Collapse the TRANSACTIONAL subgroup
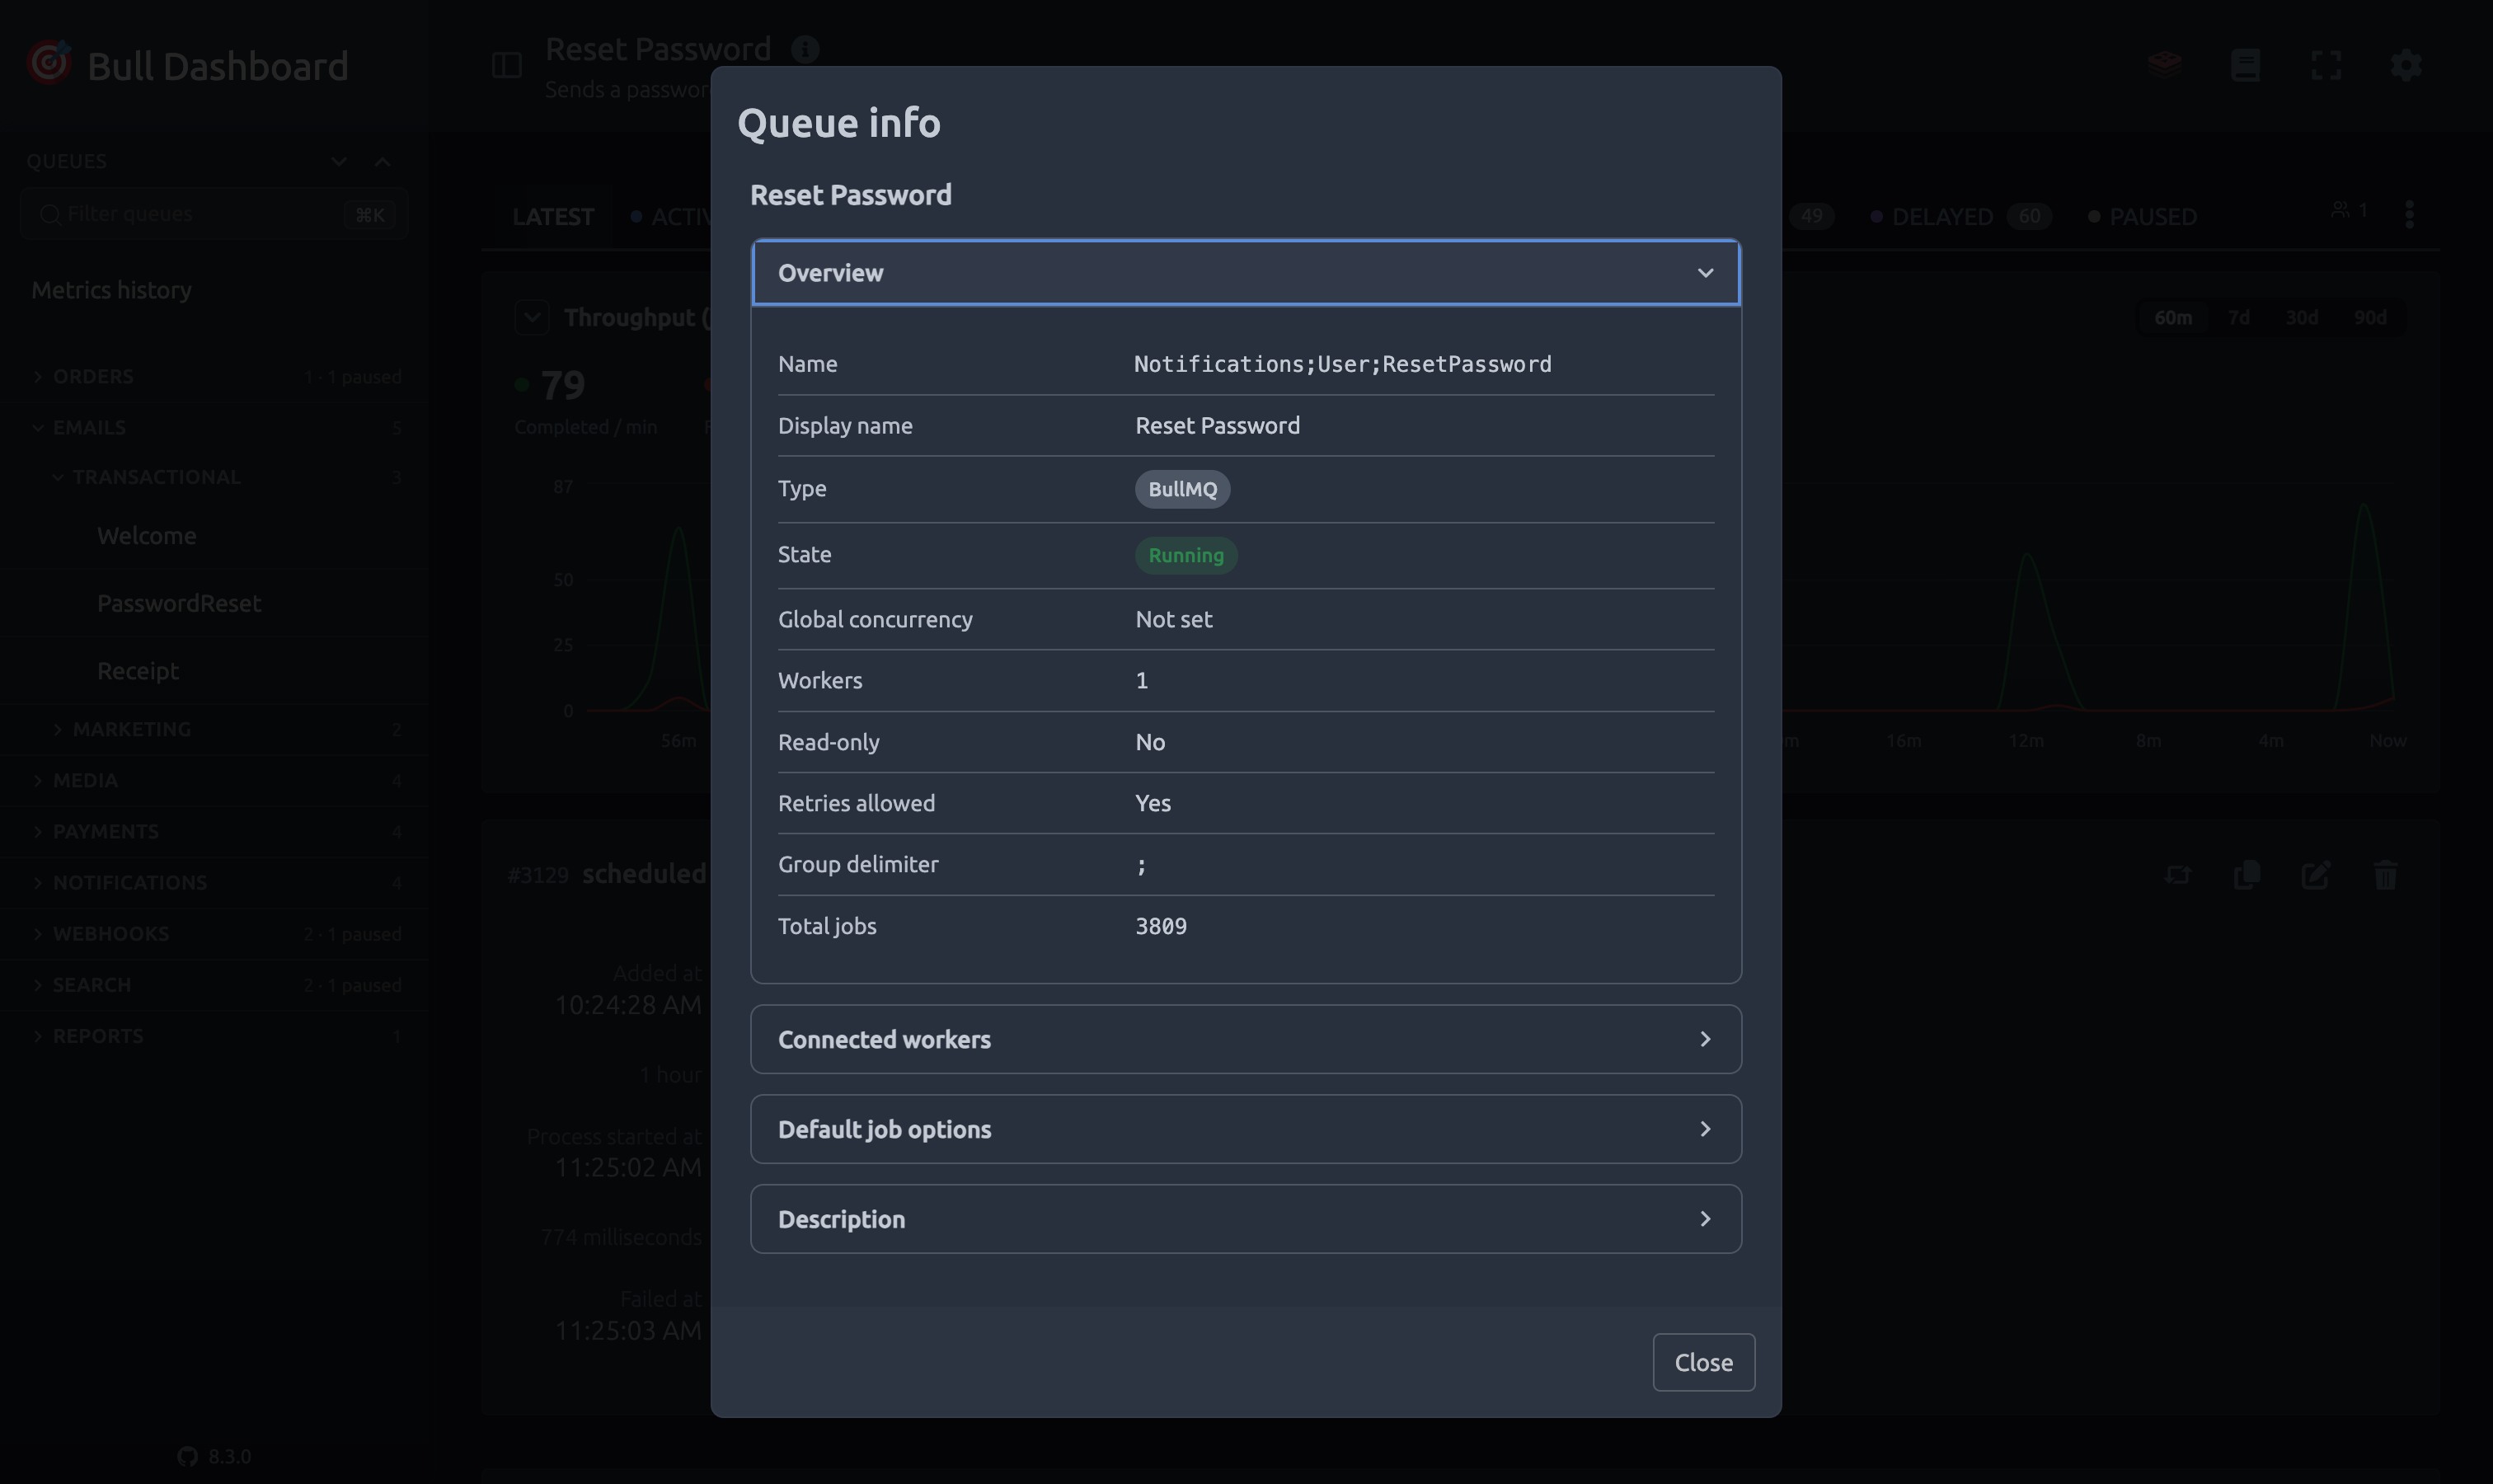 point(214,477)
